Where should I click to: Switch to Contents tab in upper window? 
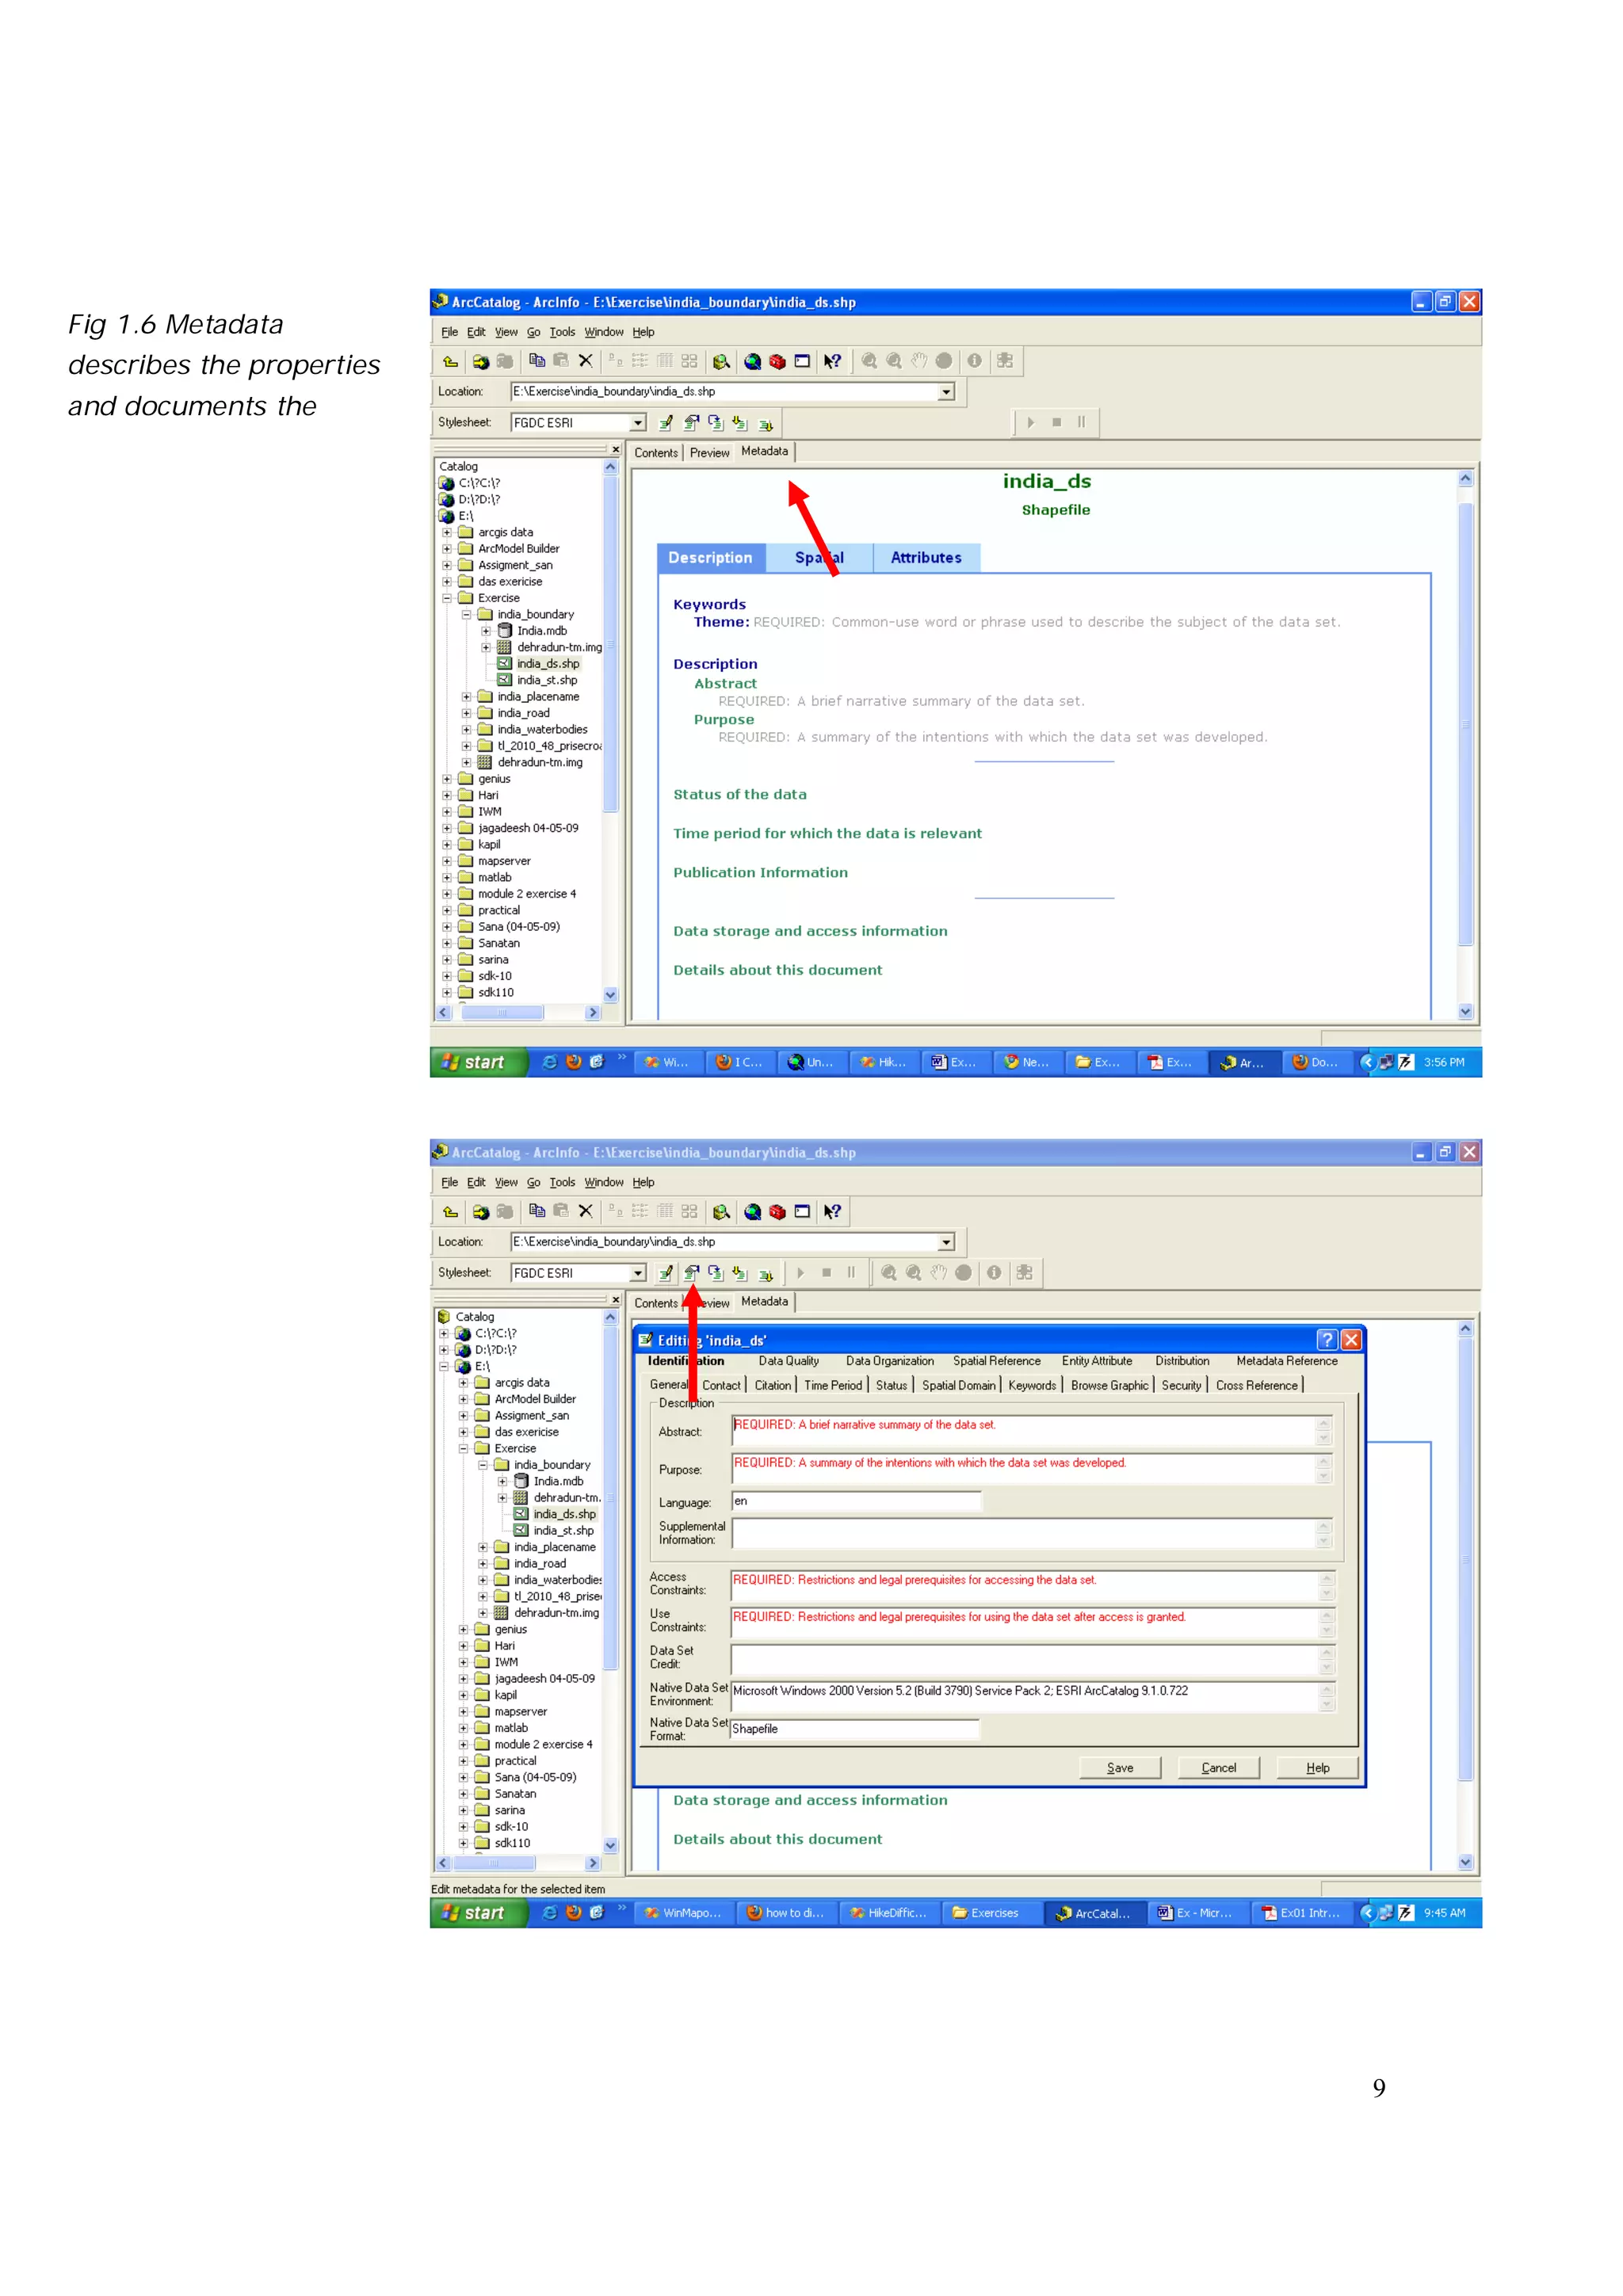[656, 453]
